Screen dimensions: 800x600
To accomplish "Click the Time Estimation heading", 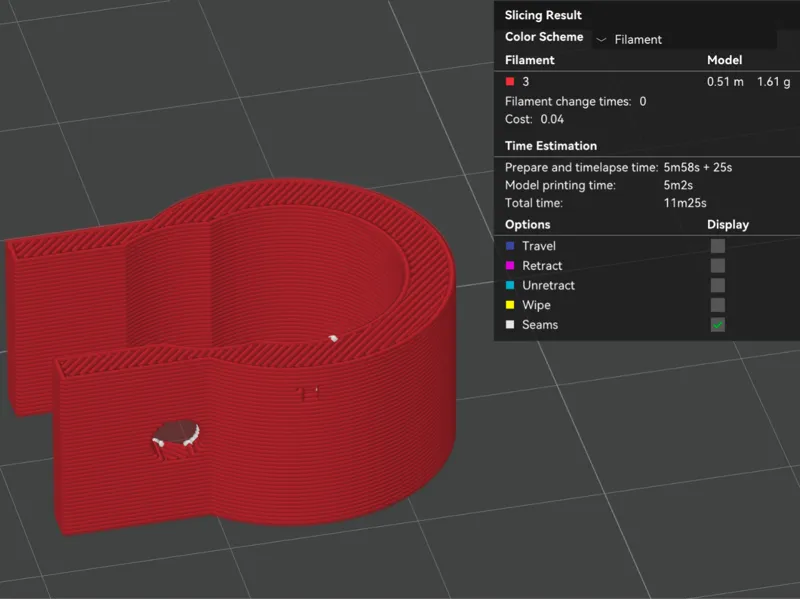I will pyautogui.click(x=551, y=146).
